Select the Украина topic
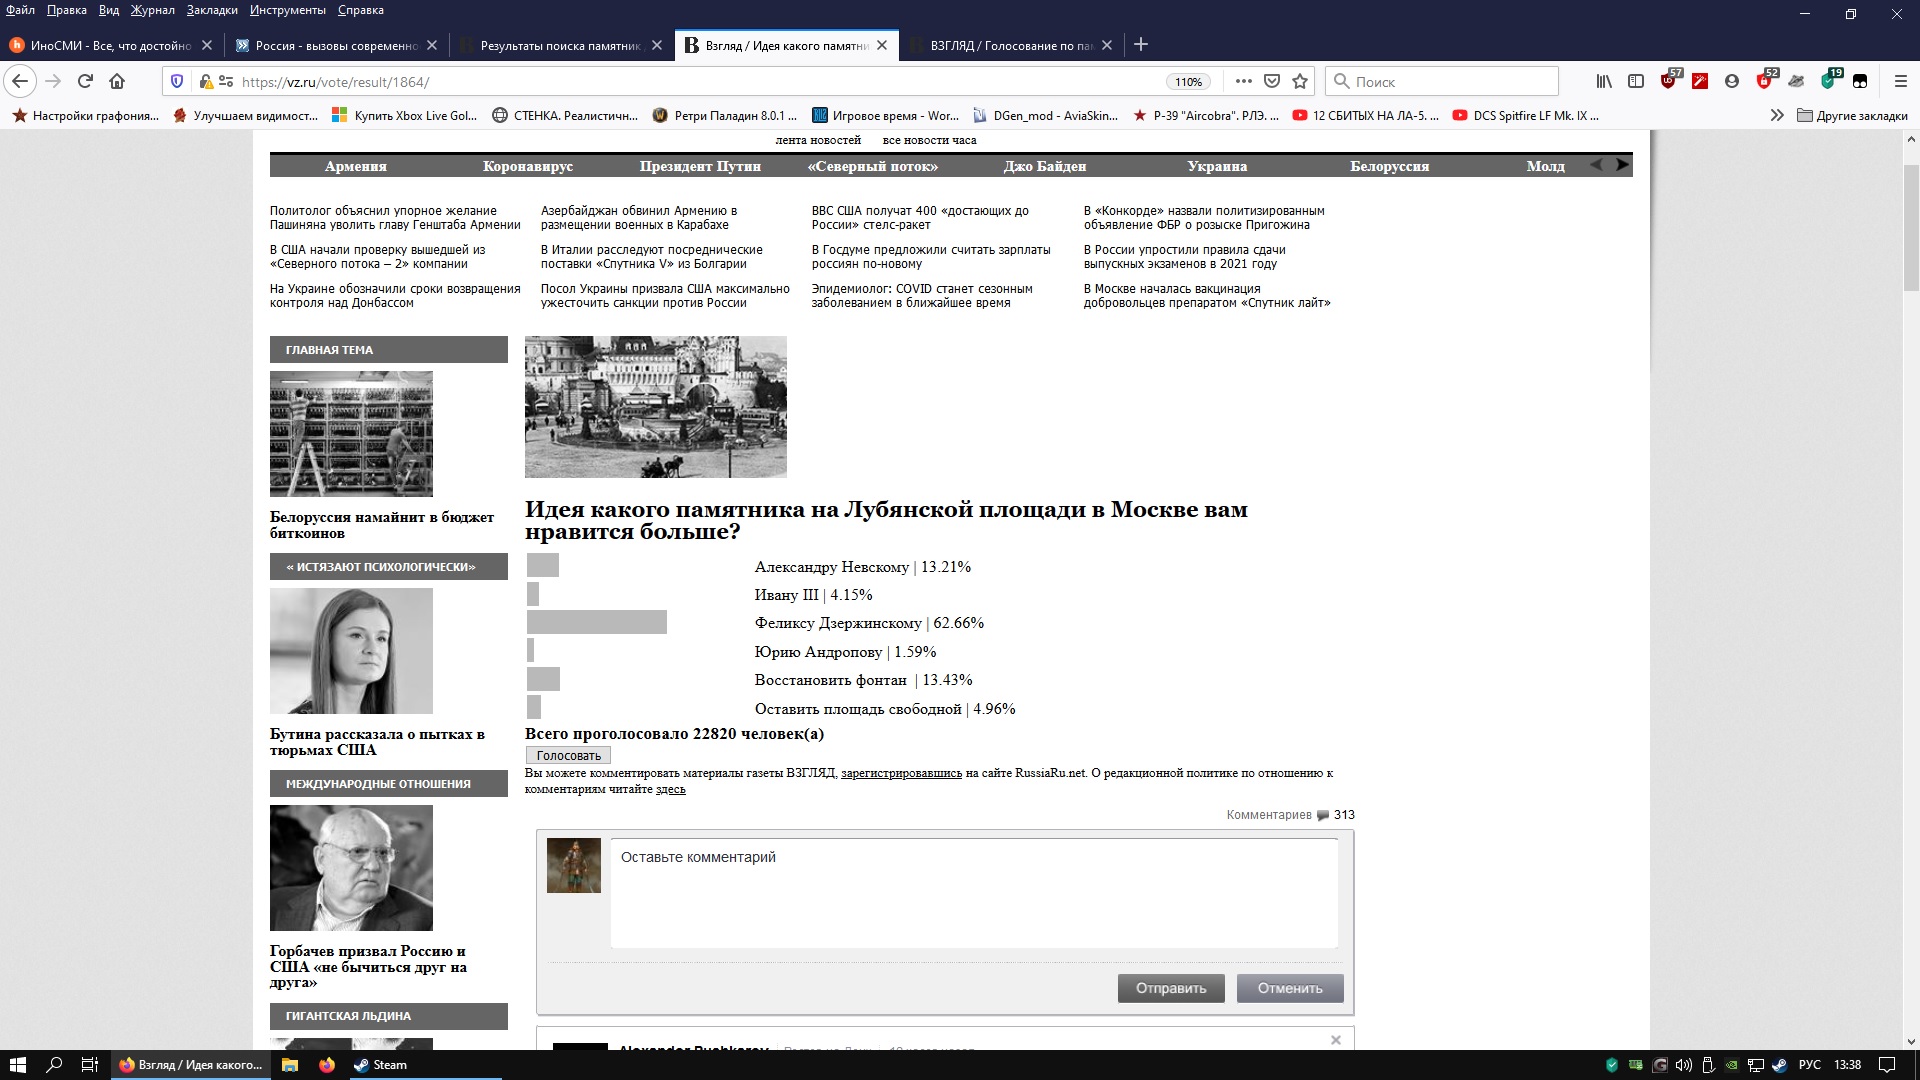1920x1080 pixels. pos(1217,166)
